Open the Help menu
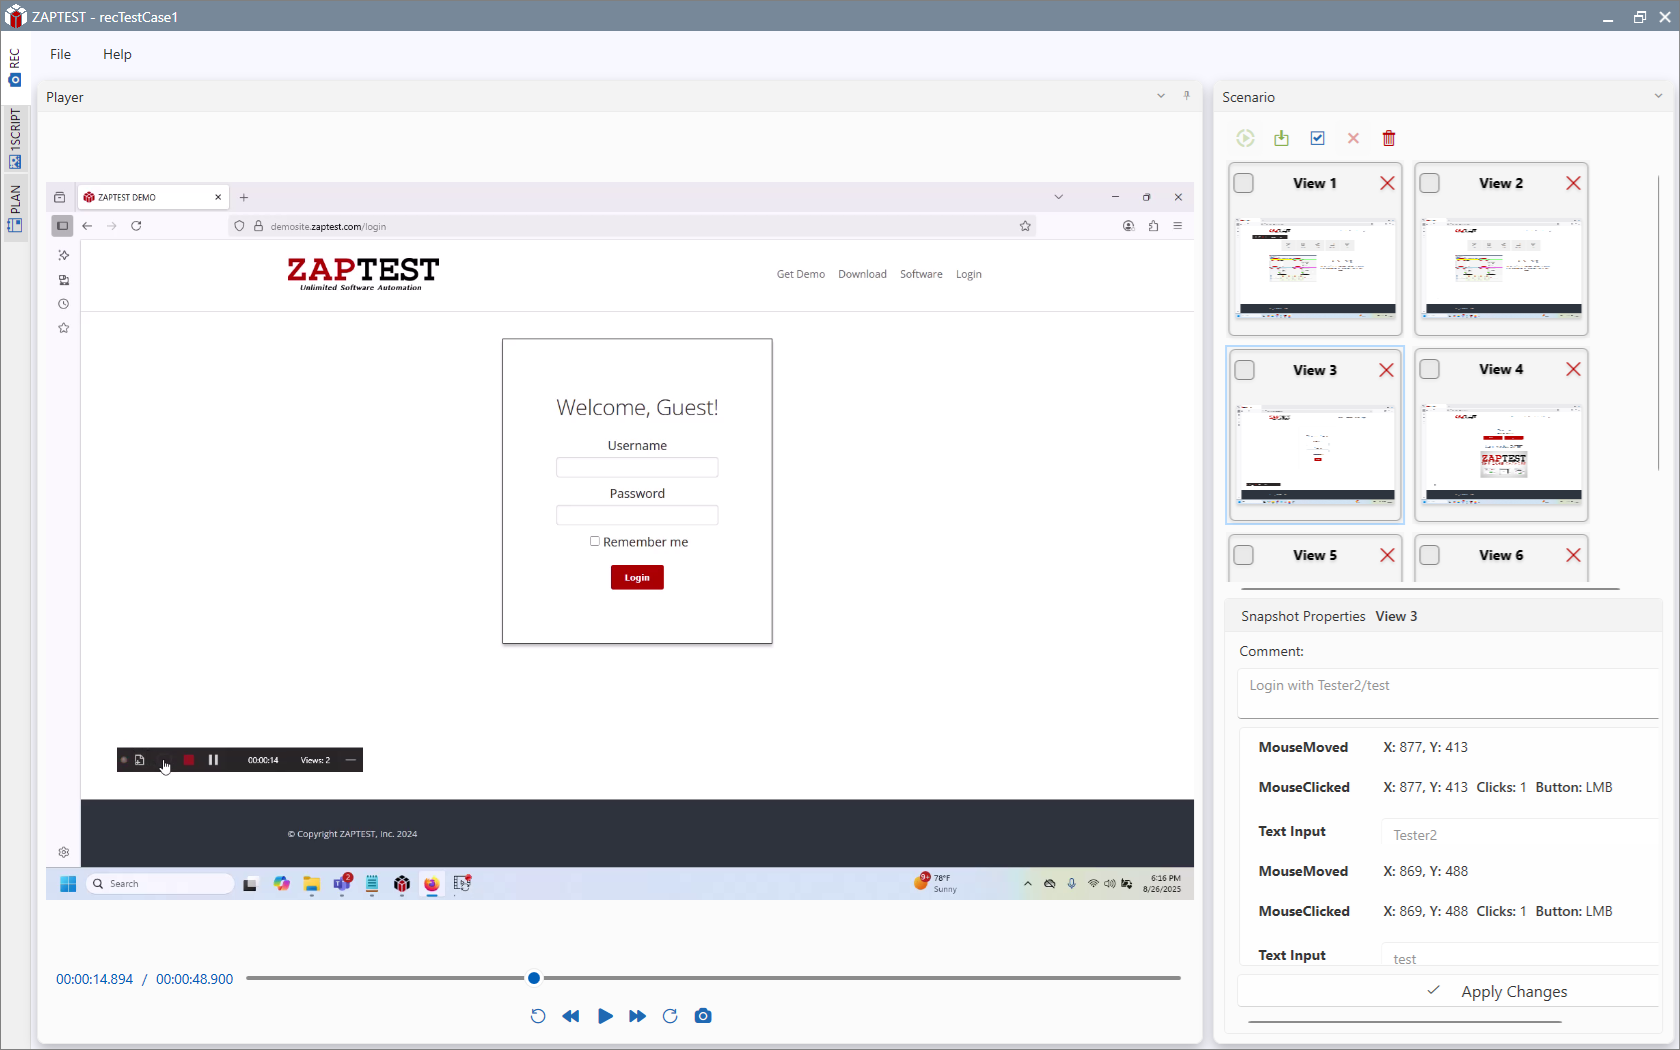This screenshot has height=1050, width=1680. pos(117,54)
